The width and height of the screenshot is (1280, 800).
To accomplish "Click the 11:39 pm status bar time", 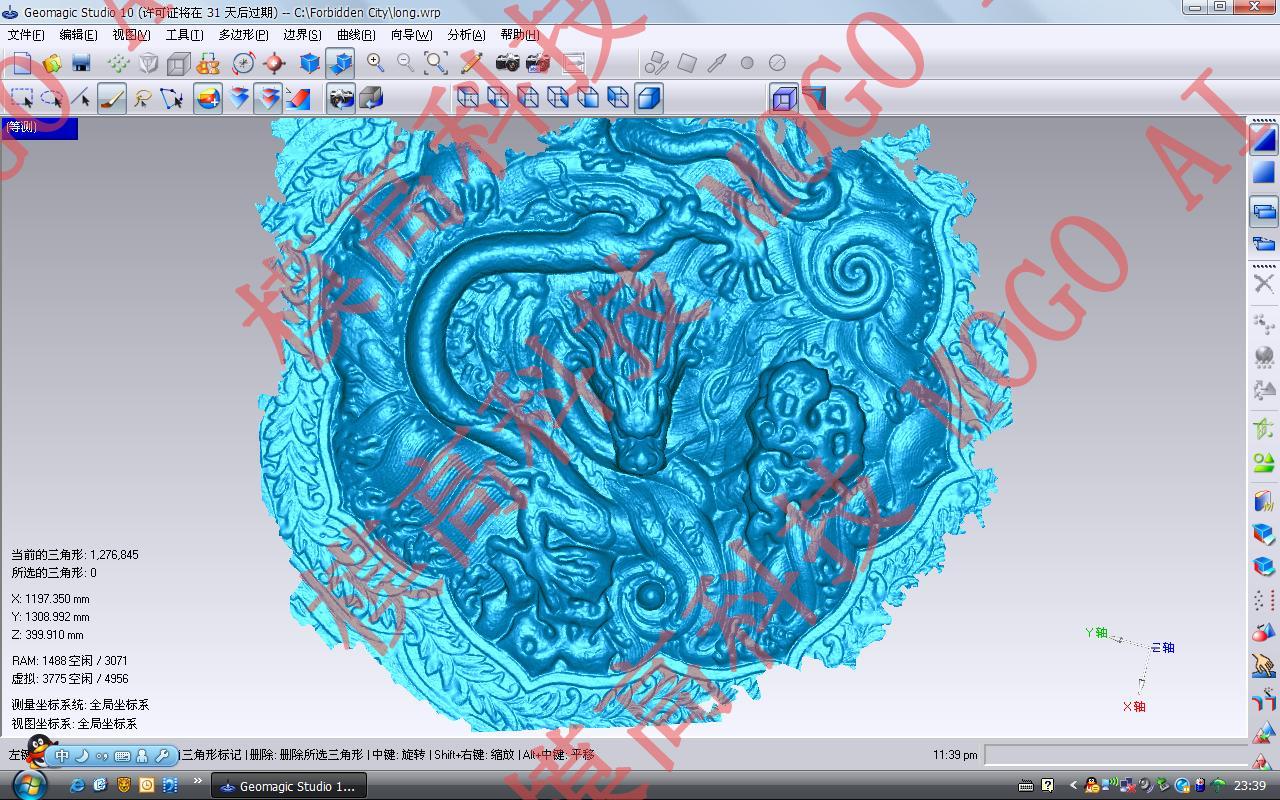I will click(955, 755).
